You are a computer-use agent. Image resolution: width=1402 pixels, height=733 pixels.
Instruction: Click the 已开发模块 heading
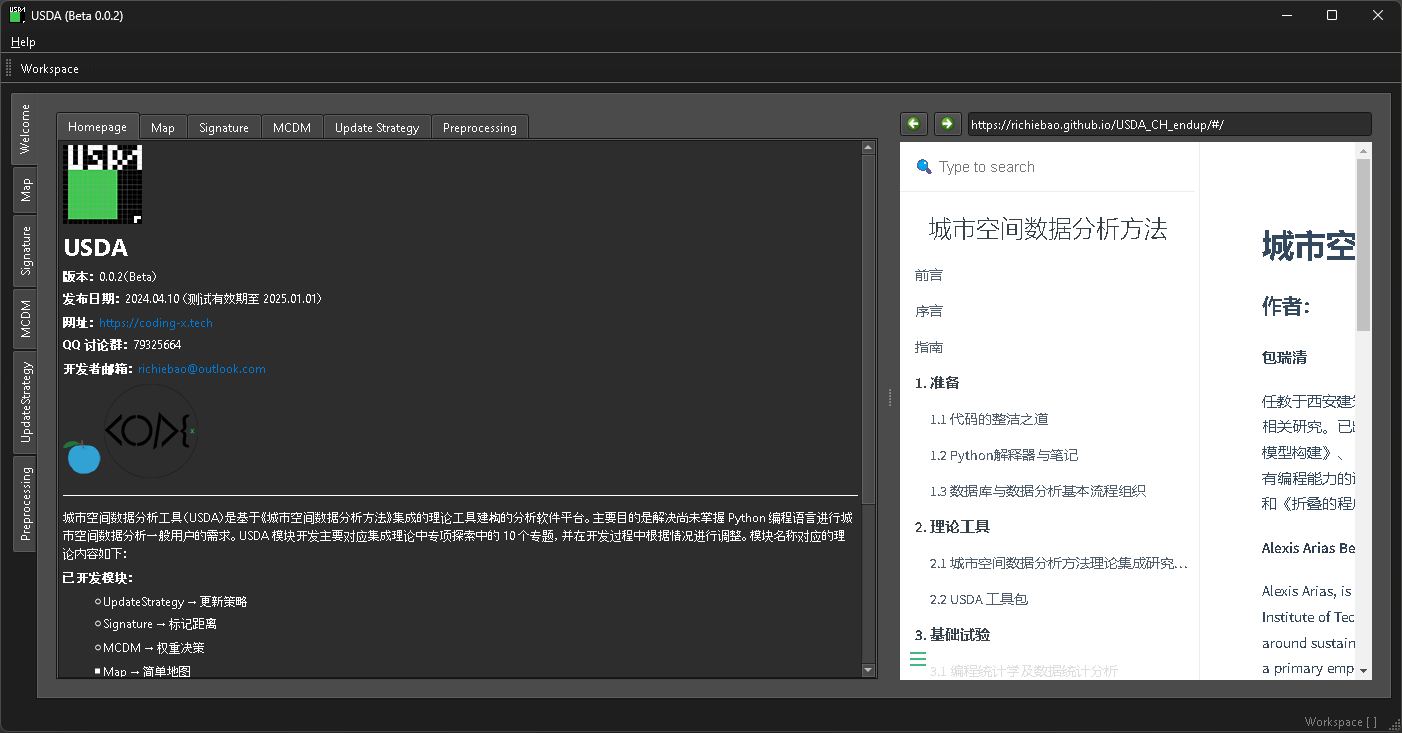pos(98,578)
